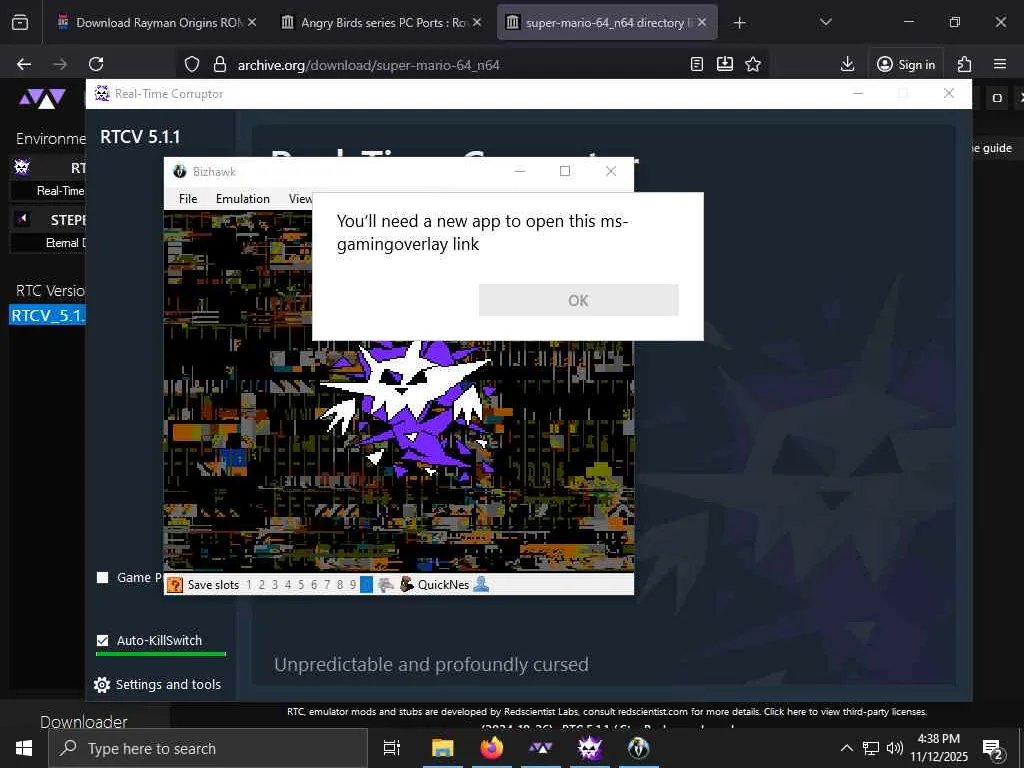Click the Windows Start button
1024x768 pixels.
click(x=24, y=748)
